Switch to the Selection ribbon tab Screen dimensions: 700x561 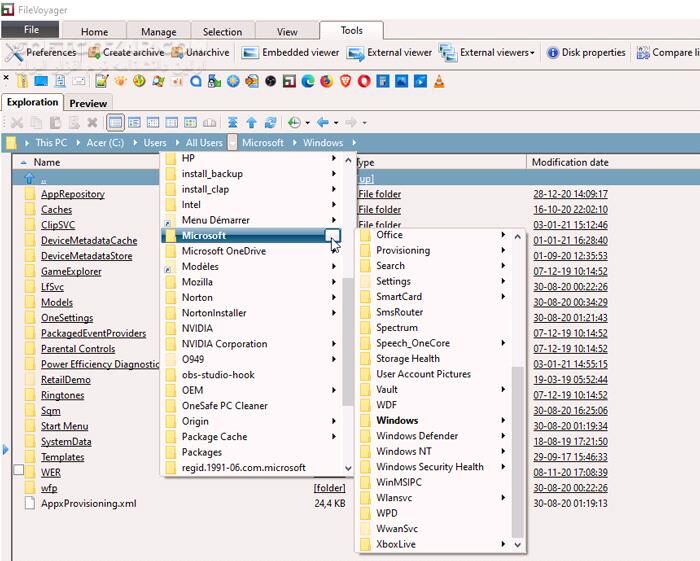point(222,32)
